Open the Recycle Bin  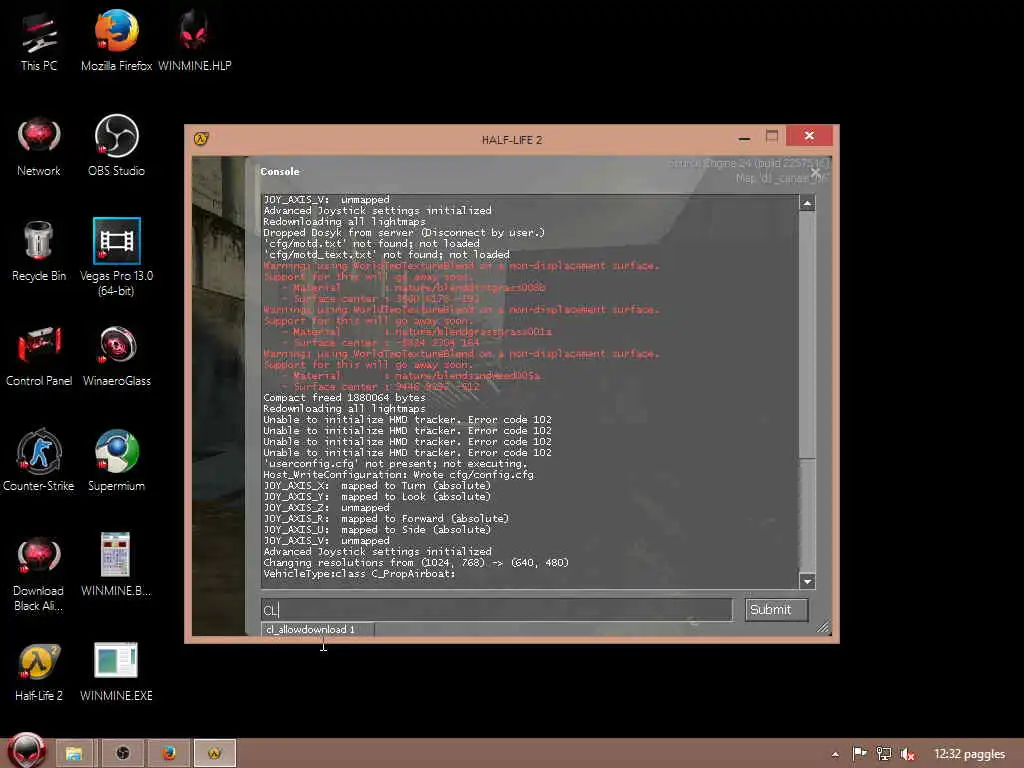coord(39,251)
